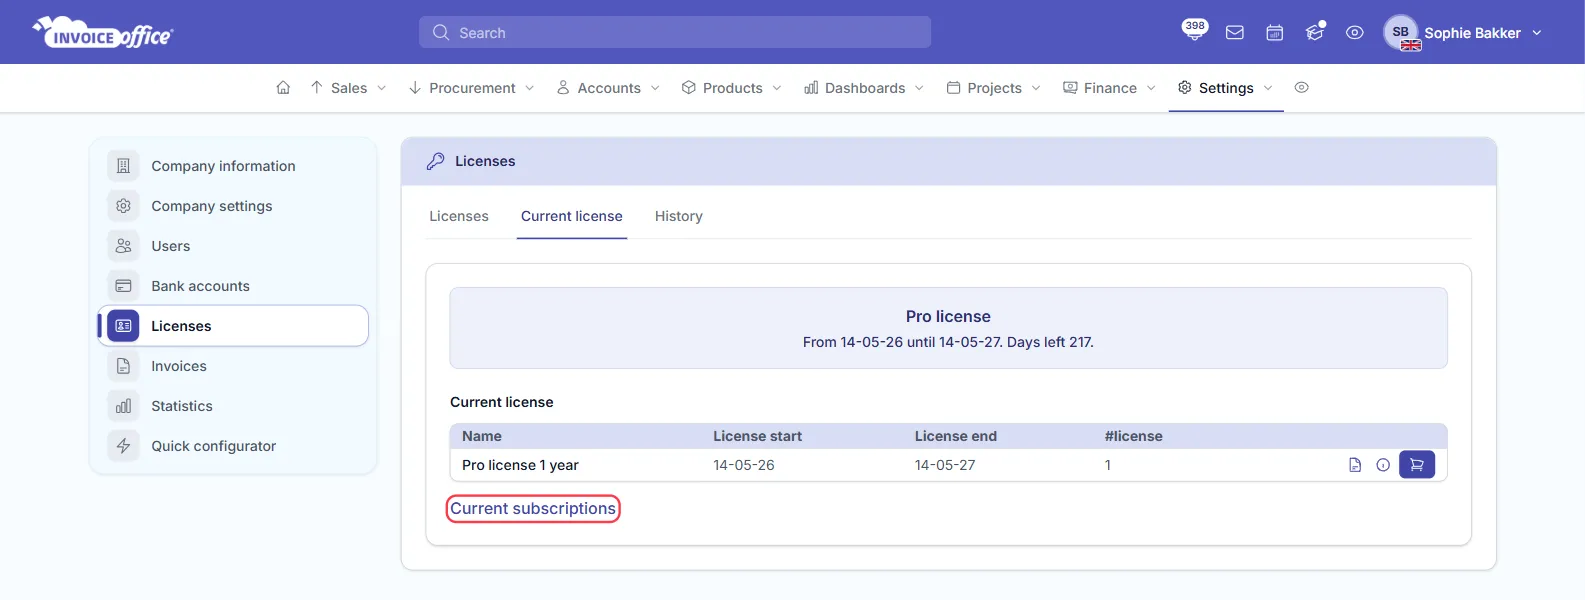The height and width of the screenshot is (600, 1585).
Task: Click the key icon in Licenses header
Action: 435,161
